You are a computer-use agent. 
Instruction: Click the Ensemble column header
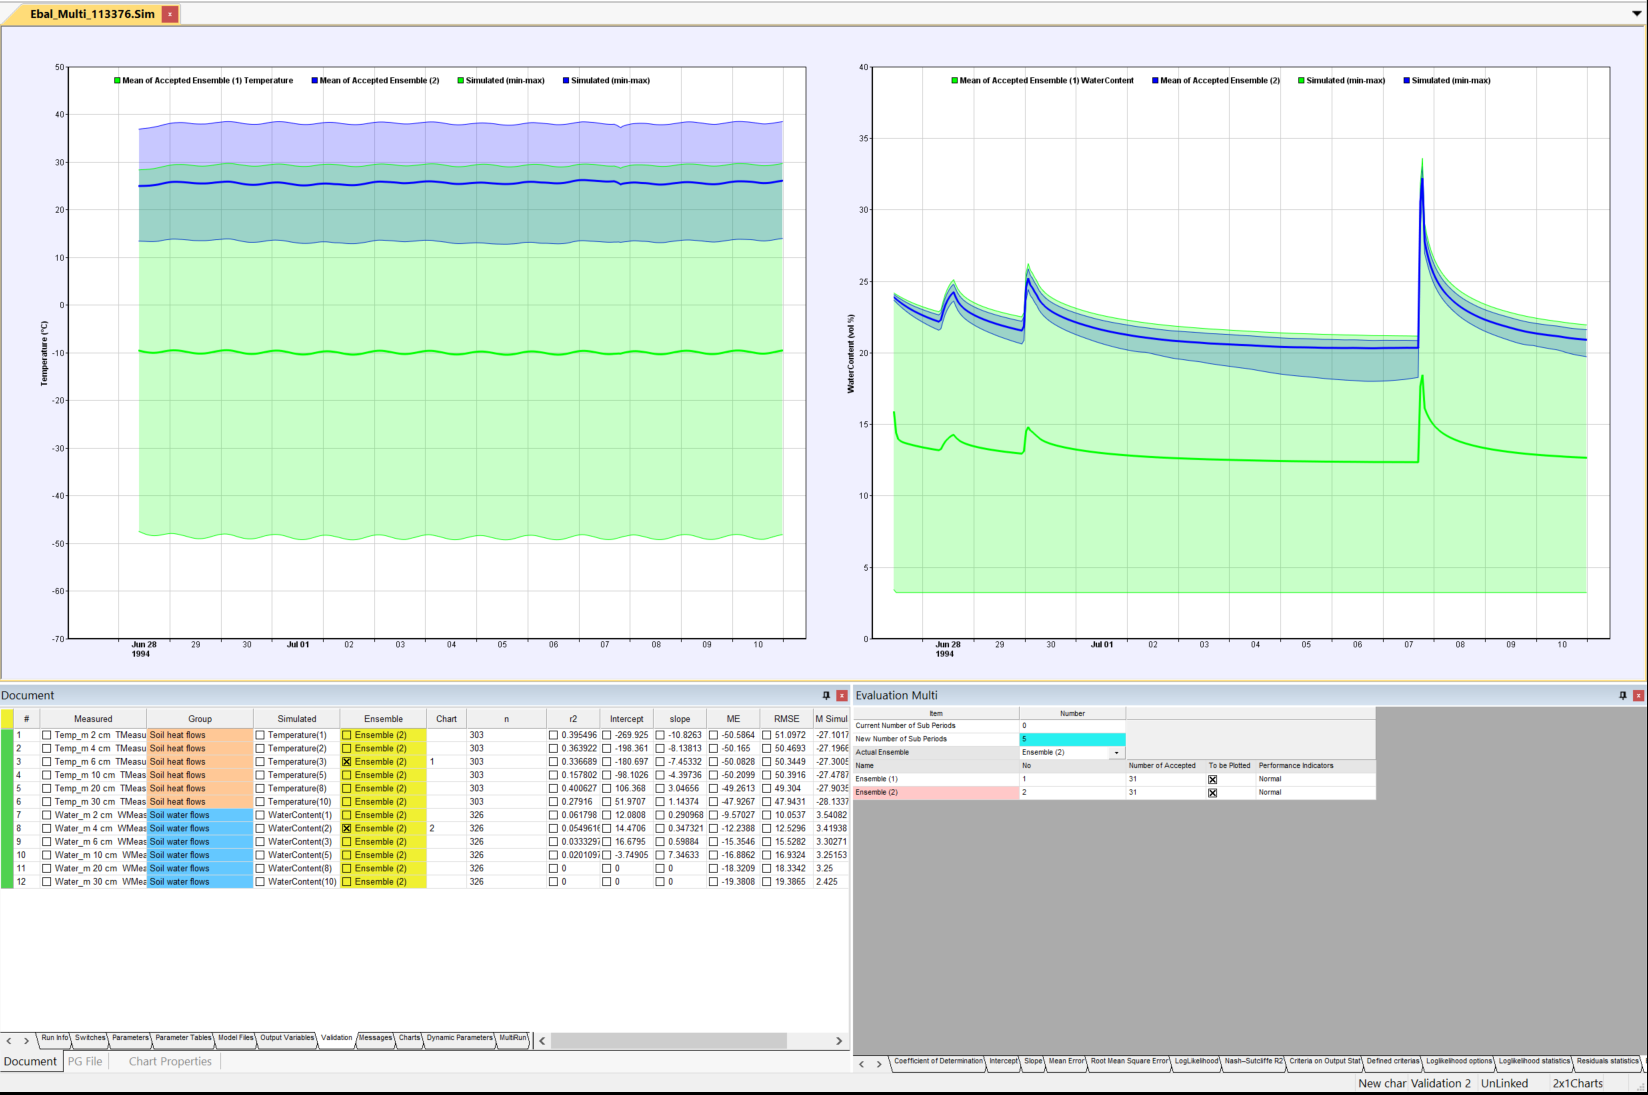tap(383, 718)
